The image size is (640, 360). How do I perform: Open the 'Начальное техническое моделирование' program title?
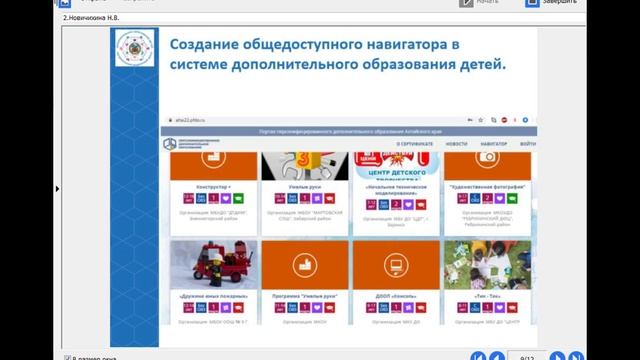pos(396,190)
